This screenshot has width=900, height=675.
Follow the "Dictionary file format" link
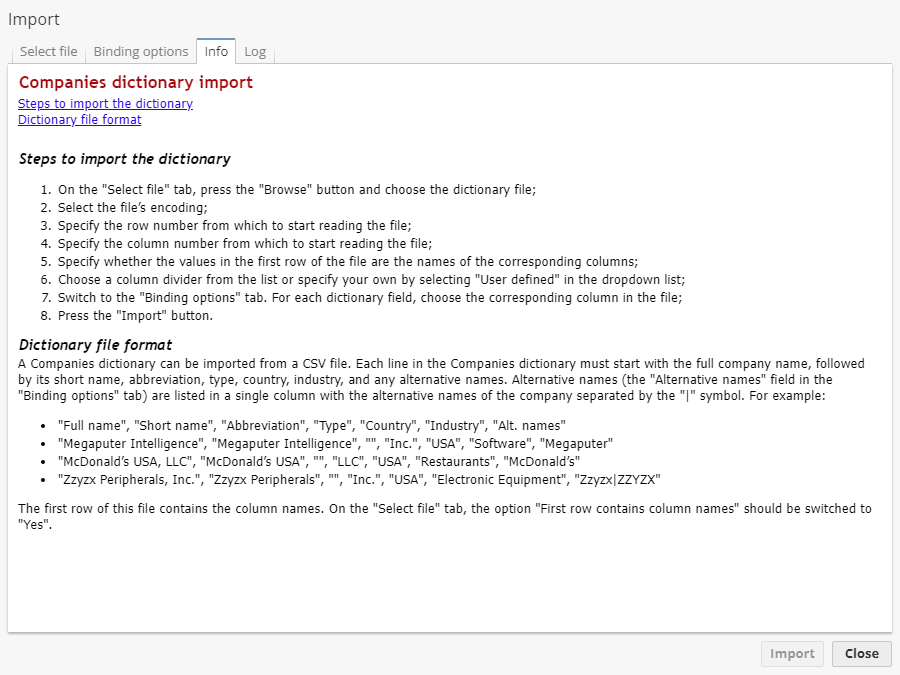coord(79,119)
